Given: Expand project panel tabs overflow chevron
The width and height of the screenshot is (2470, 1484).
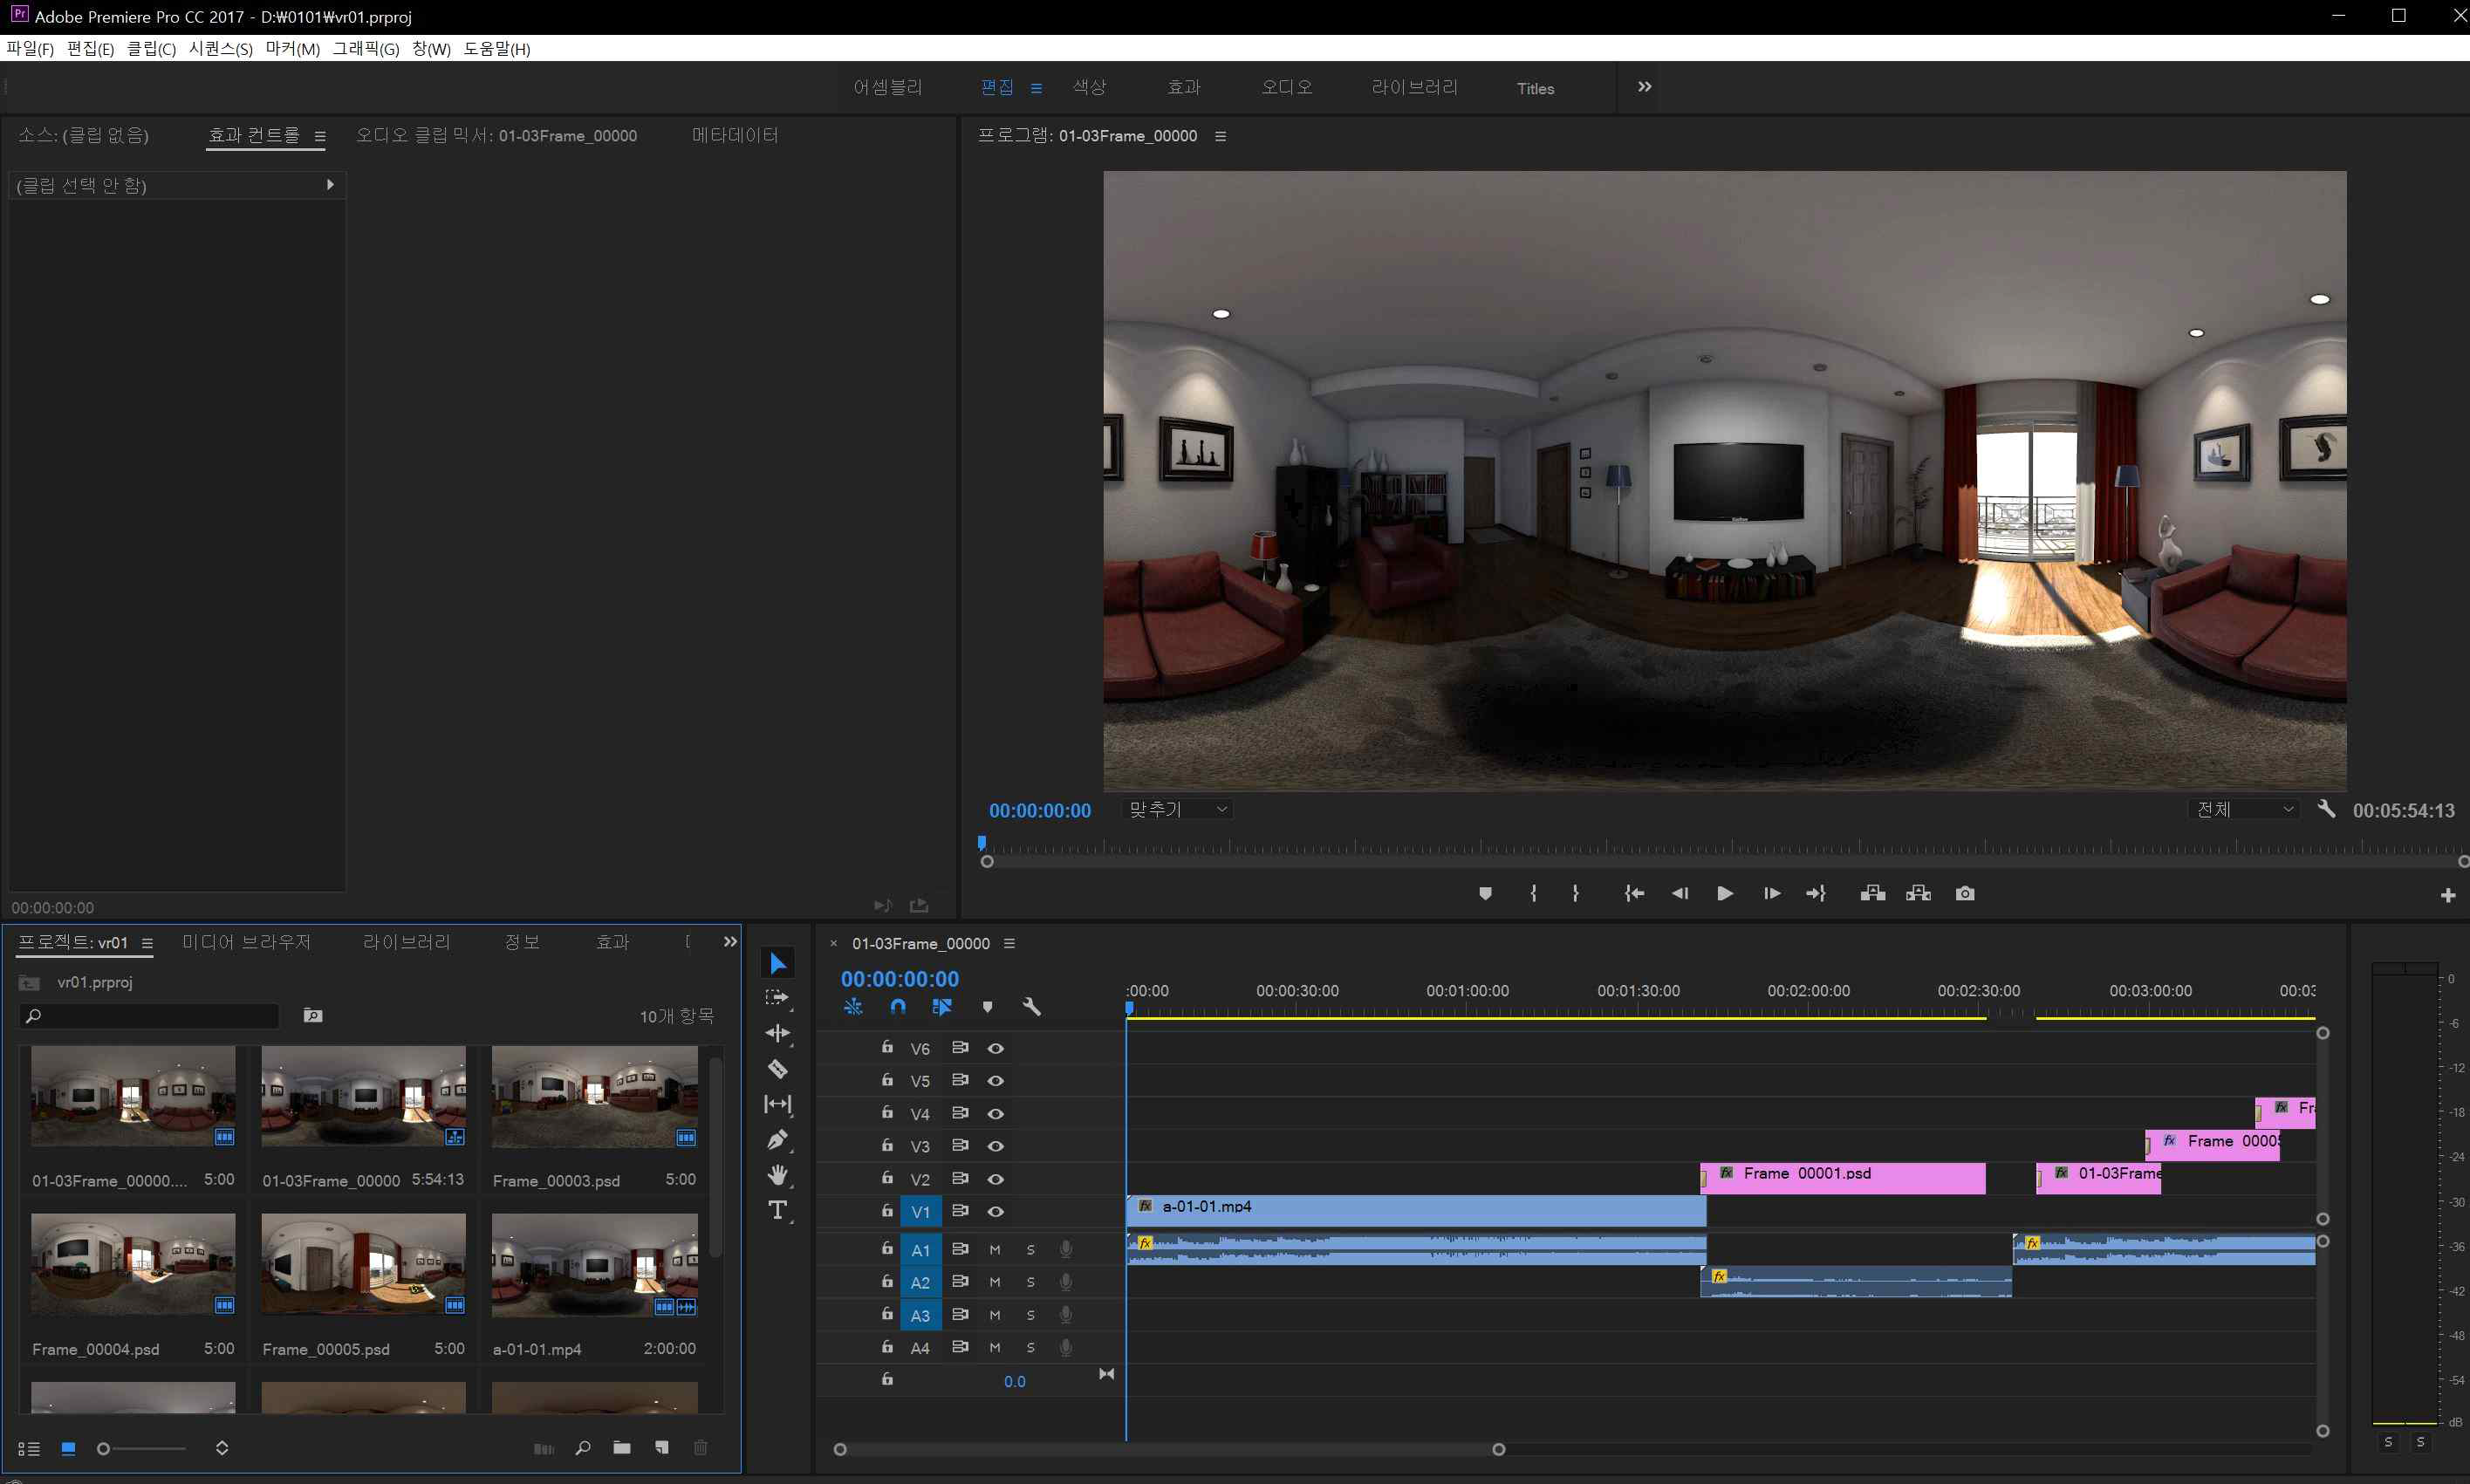Looking at the screenshot, I should [x=730, y=942].
